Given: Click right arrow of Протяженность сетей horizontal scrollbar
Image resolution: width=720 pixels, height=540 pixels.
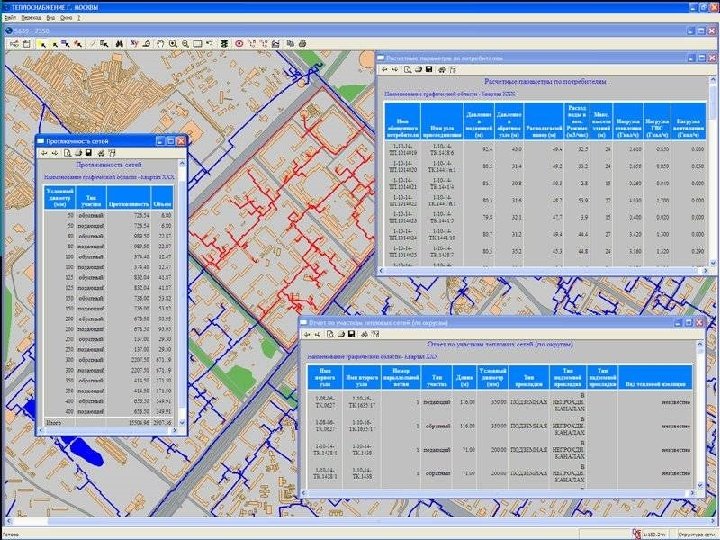Looking at the screenshot, I should pyautogui.click(x=174, y=430).
